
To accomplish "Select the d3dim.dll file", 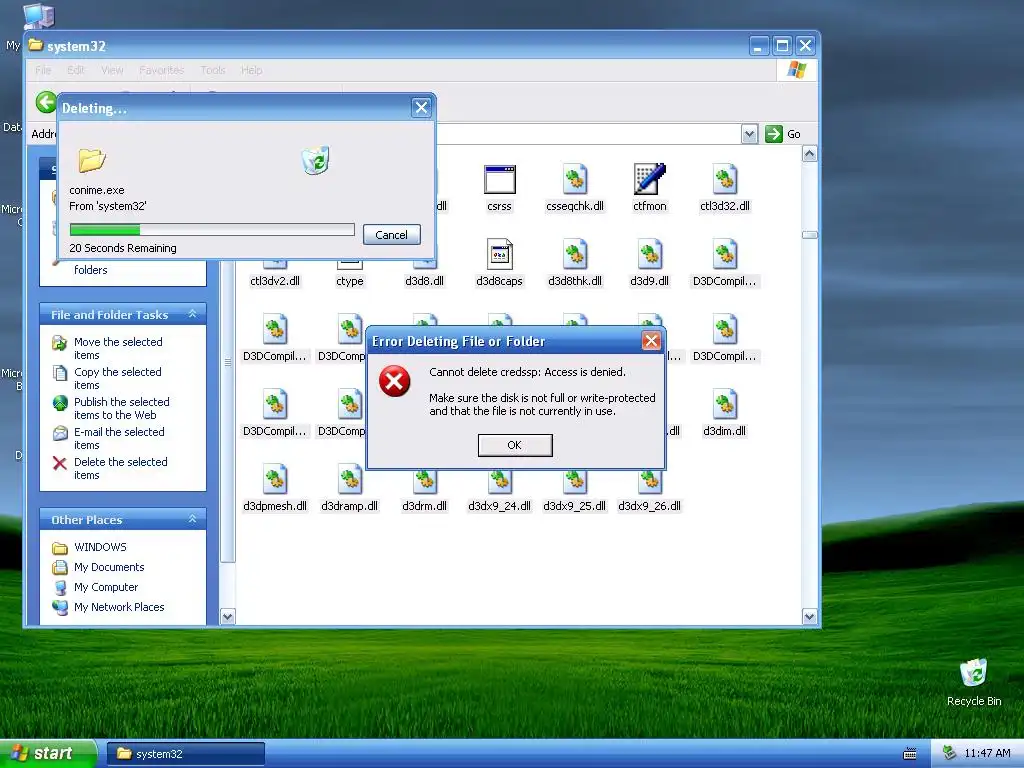I will 724,413.
